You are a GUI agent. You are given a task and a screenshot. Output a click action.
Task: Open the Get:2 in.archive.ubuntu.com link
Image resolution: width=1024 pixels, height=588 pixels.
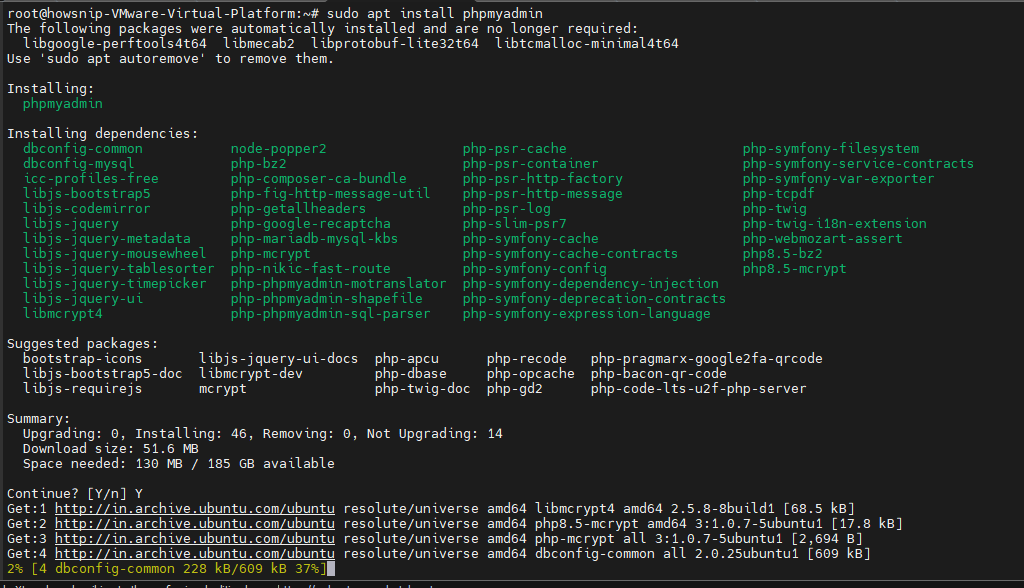195,524
